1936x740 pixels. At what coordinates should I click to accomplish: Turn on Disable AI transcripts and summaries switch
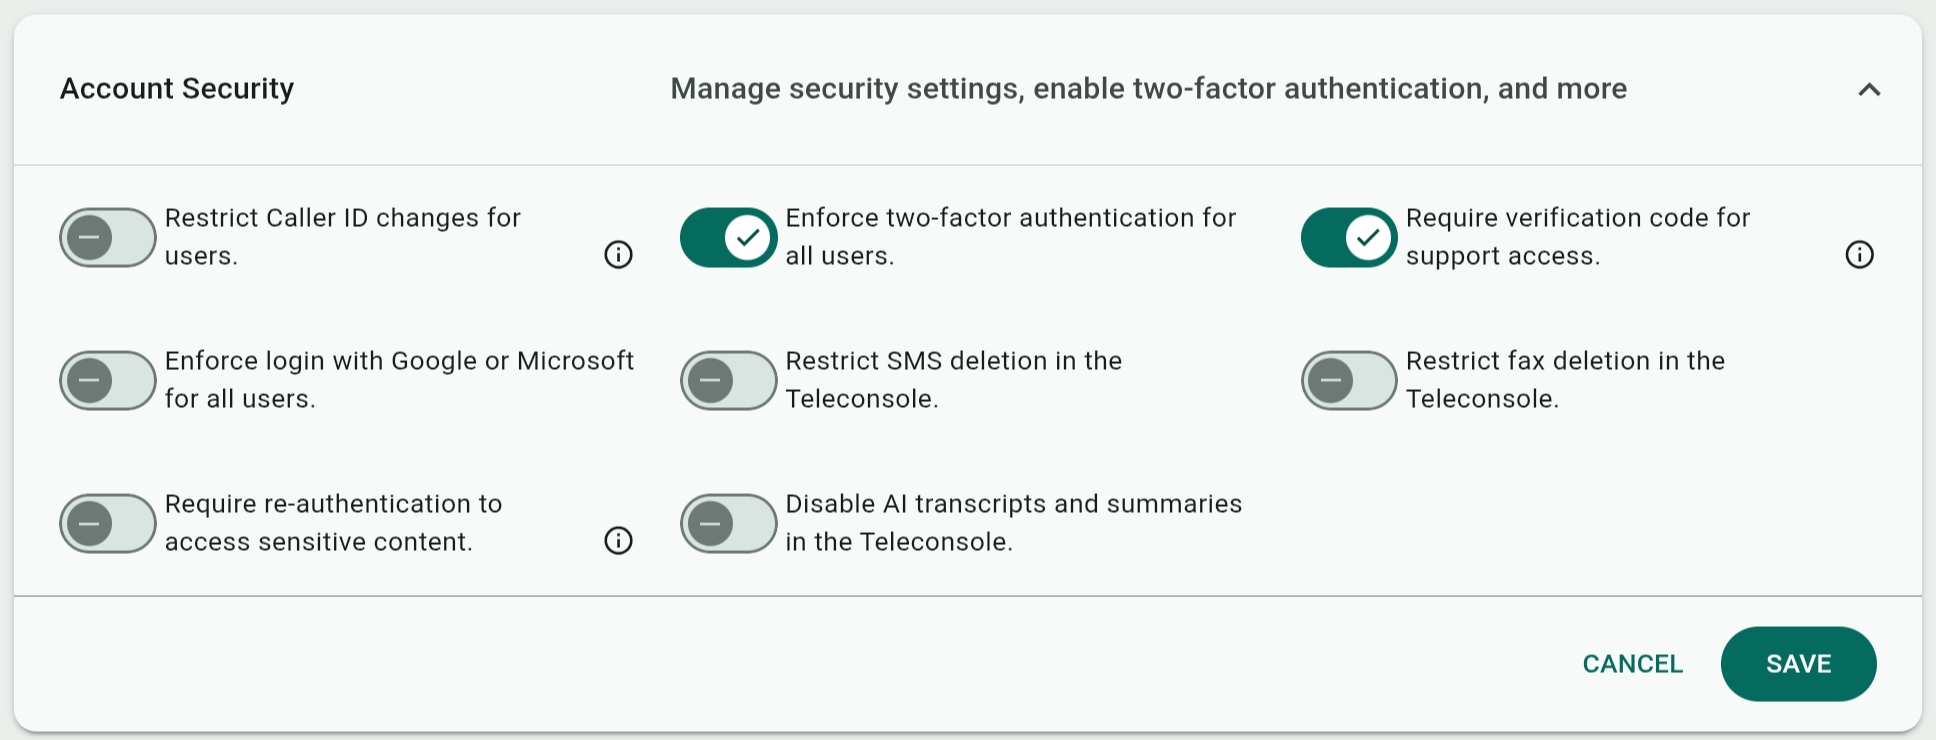[729, 523]
